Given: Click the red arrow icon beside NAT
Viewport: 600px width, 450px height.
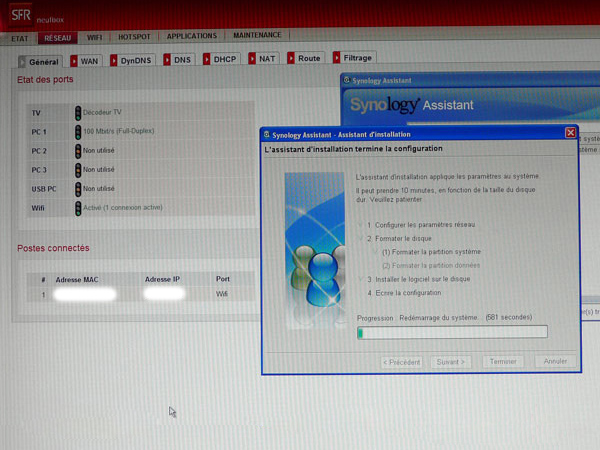Looking at the screenshot, I should tap(252, 59).
